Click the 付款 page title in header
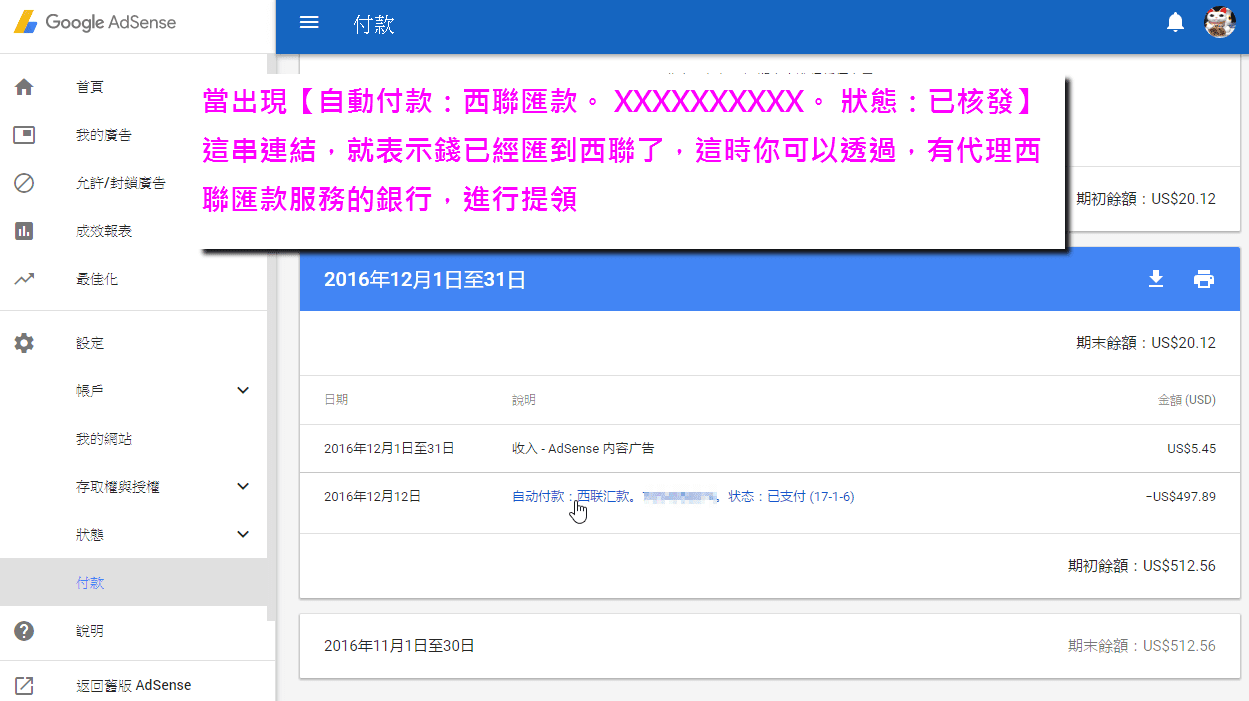The image size is (1249, 701). [x=374, y=24]
